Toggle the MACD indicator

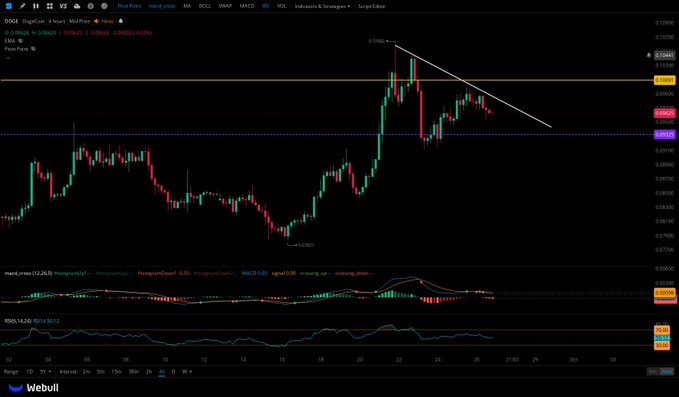[247, 6]
